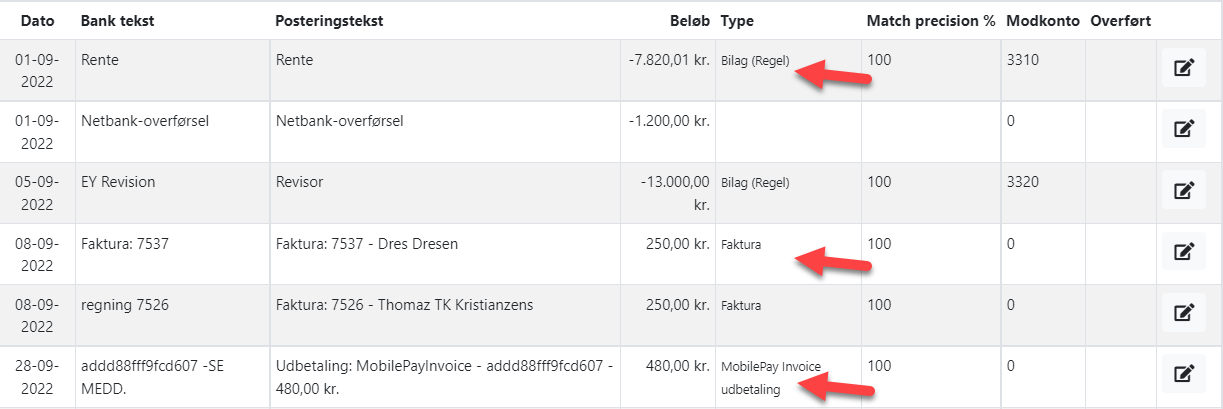This screenshot has width=1223, height=409.
Task: Select Modkonto 3310 cell
Action: pyautogui.click(x=1023, y=60)
